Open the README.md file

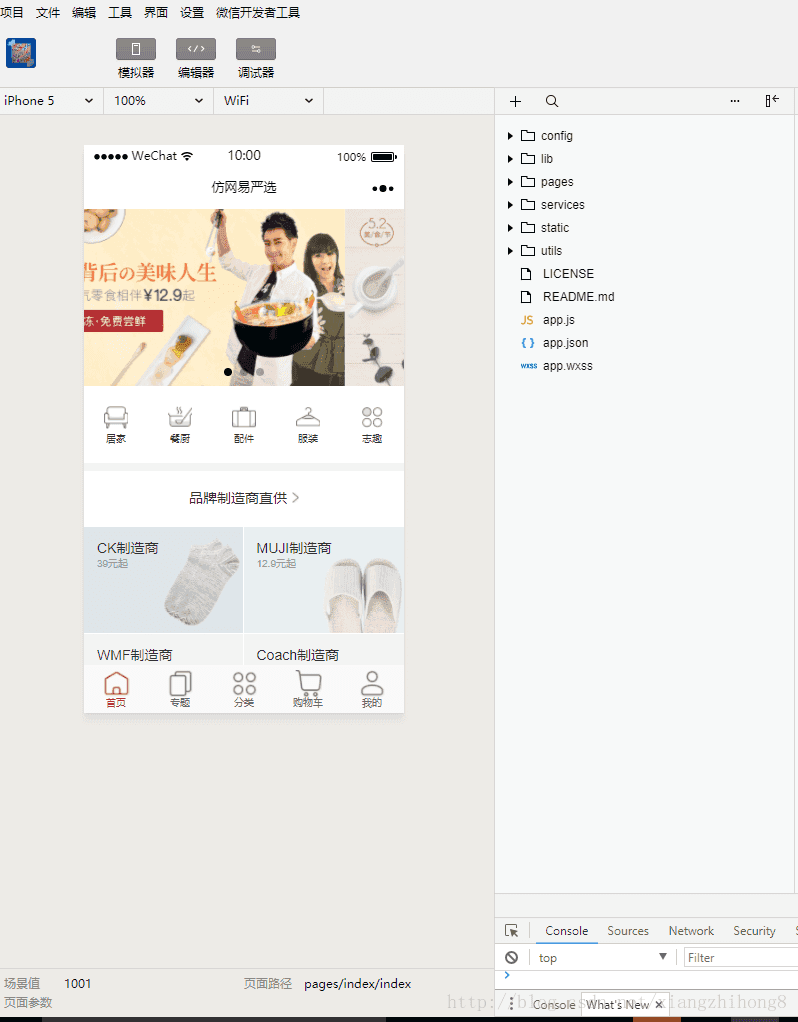click(578, 297)
